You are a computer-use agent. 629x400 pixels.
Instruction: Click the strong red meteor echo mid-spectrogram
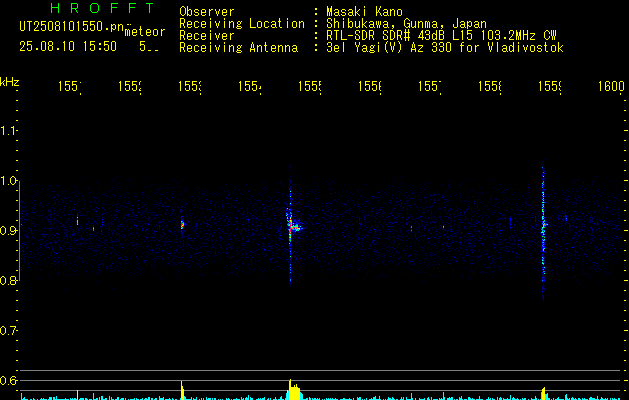292,228
